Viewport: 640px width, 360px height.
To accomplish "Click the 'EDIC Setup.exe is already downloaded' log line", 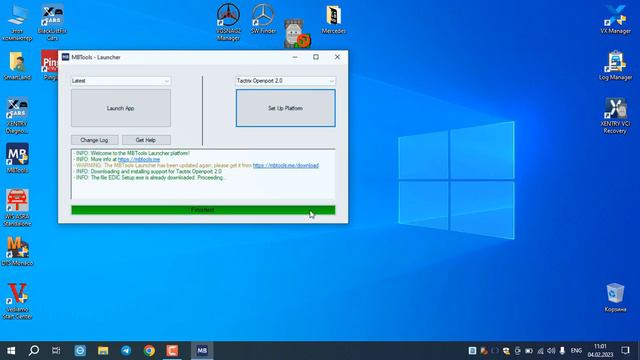I will (150, 178).
